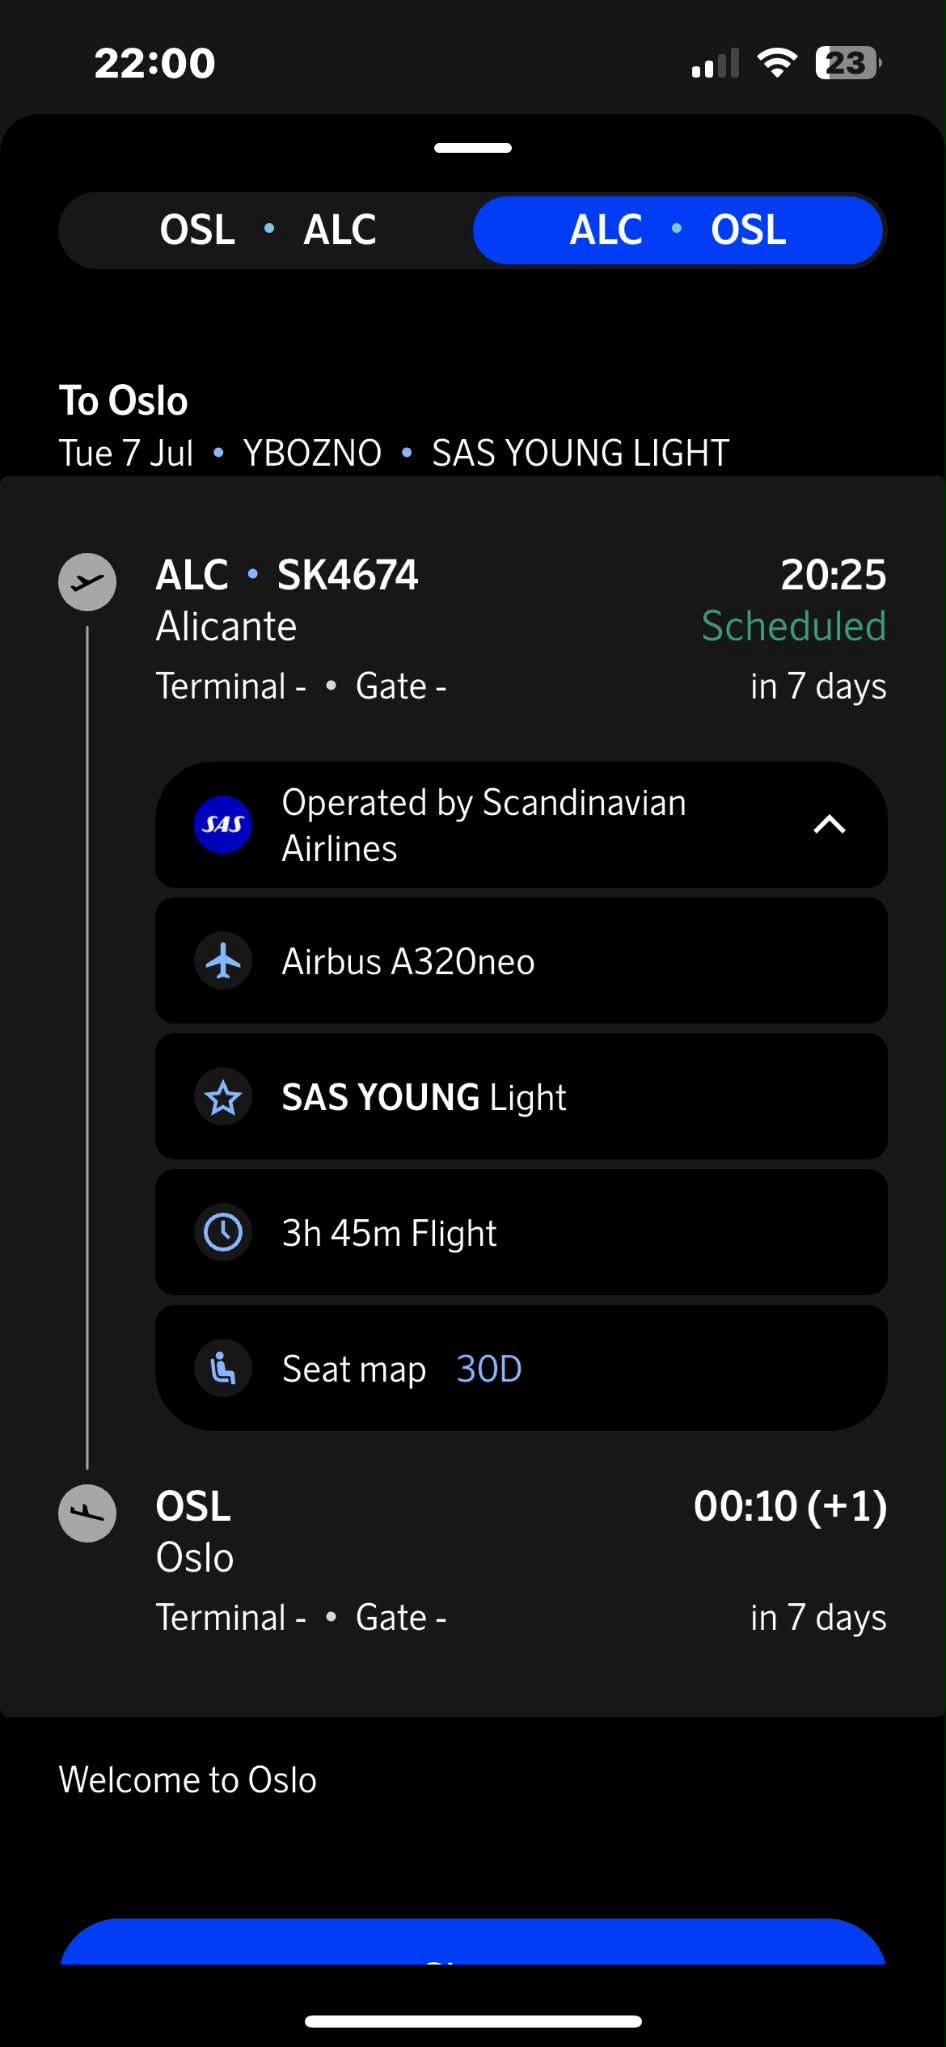Tap the airplane icon next to Airbus A320neo

(x=222, y=961)
